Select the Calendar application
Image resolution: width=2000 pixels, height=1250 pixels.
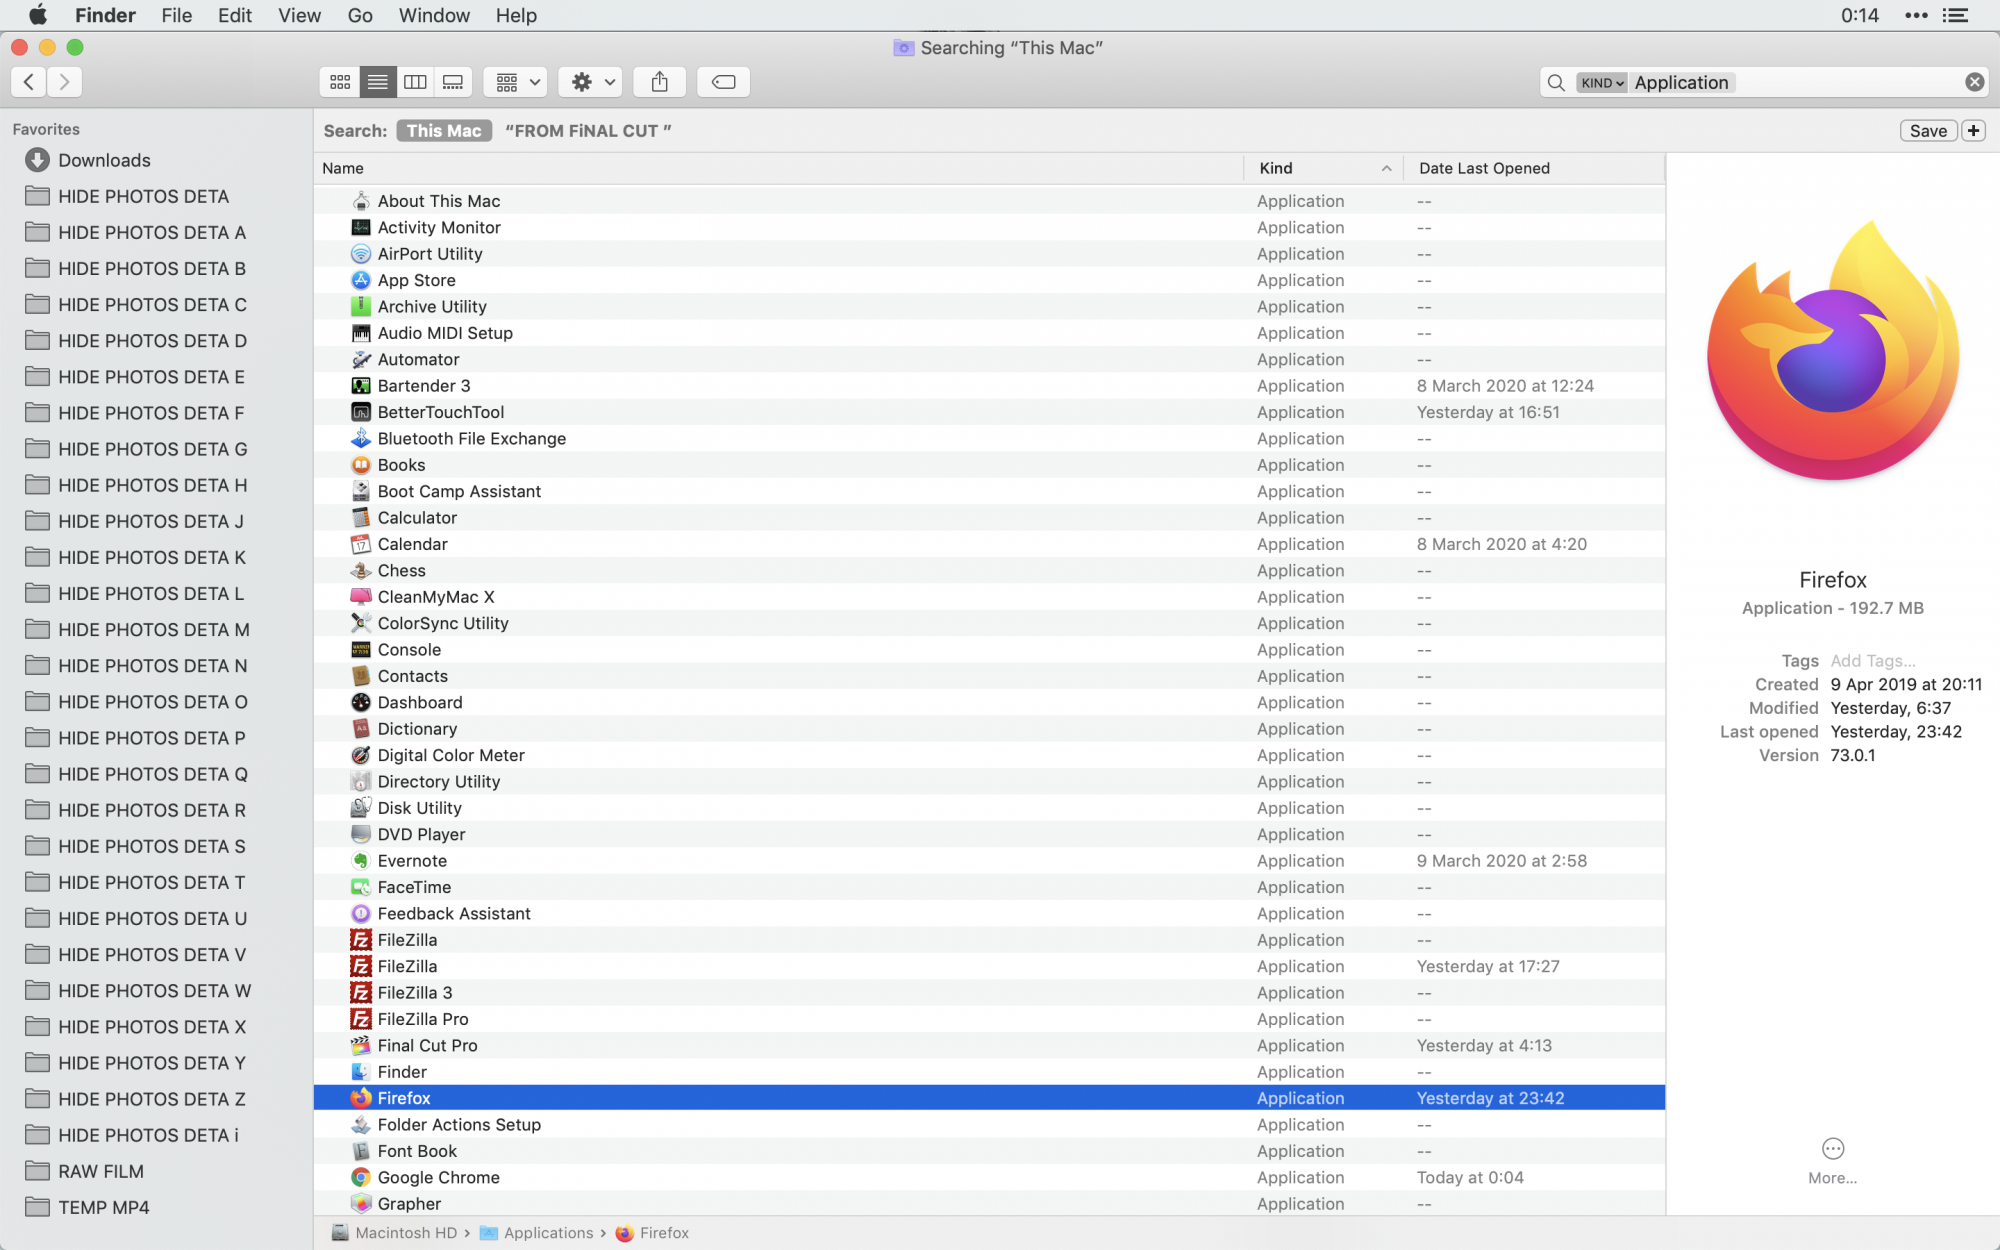(989, 544)
